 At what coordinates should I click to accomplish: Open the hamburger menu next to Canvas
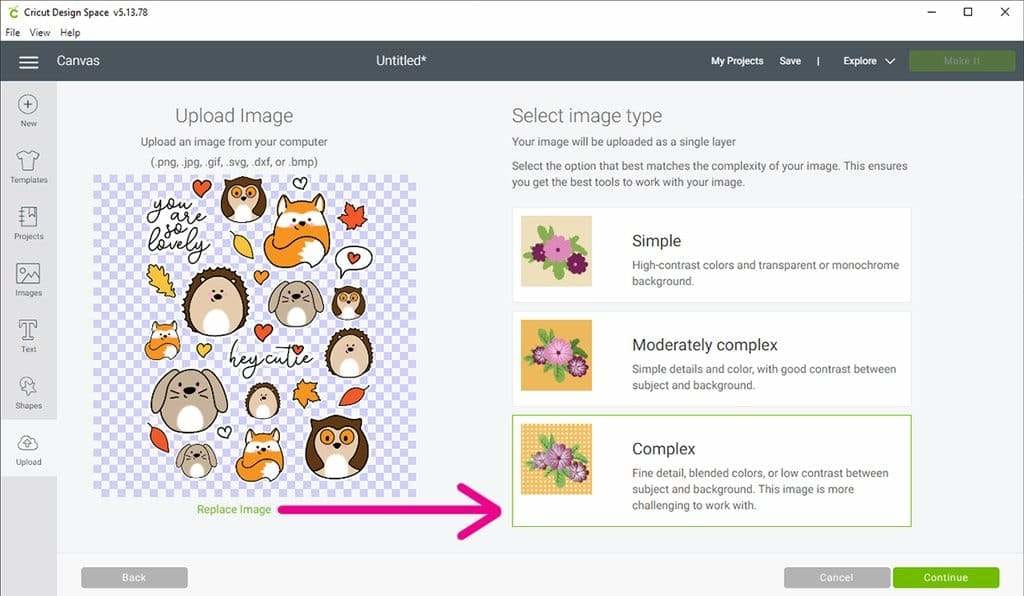pyautogui.click(x=29, y=62)
